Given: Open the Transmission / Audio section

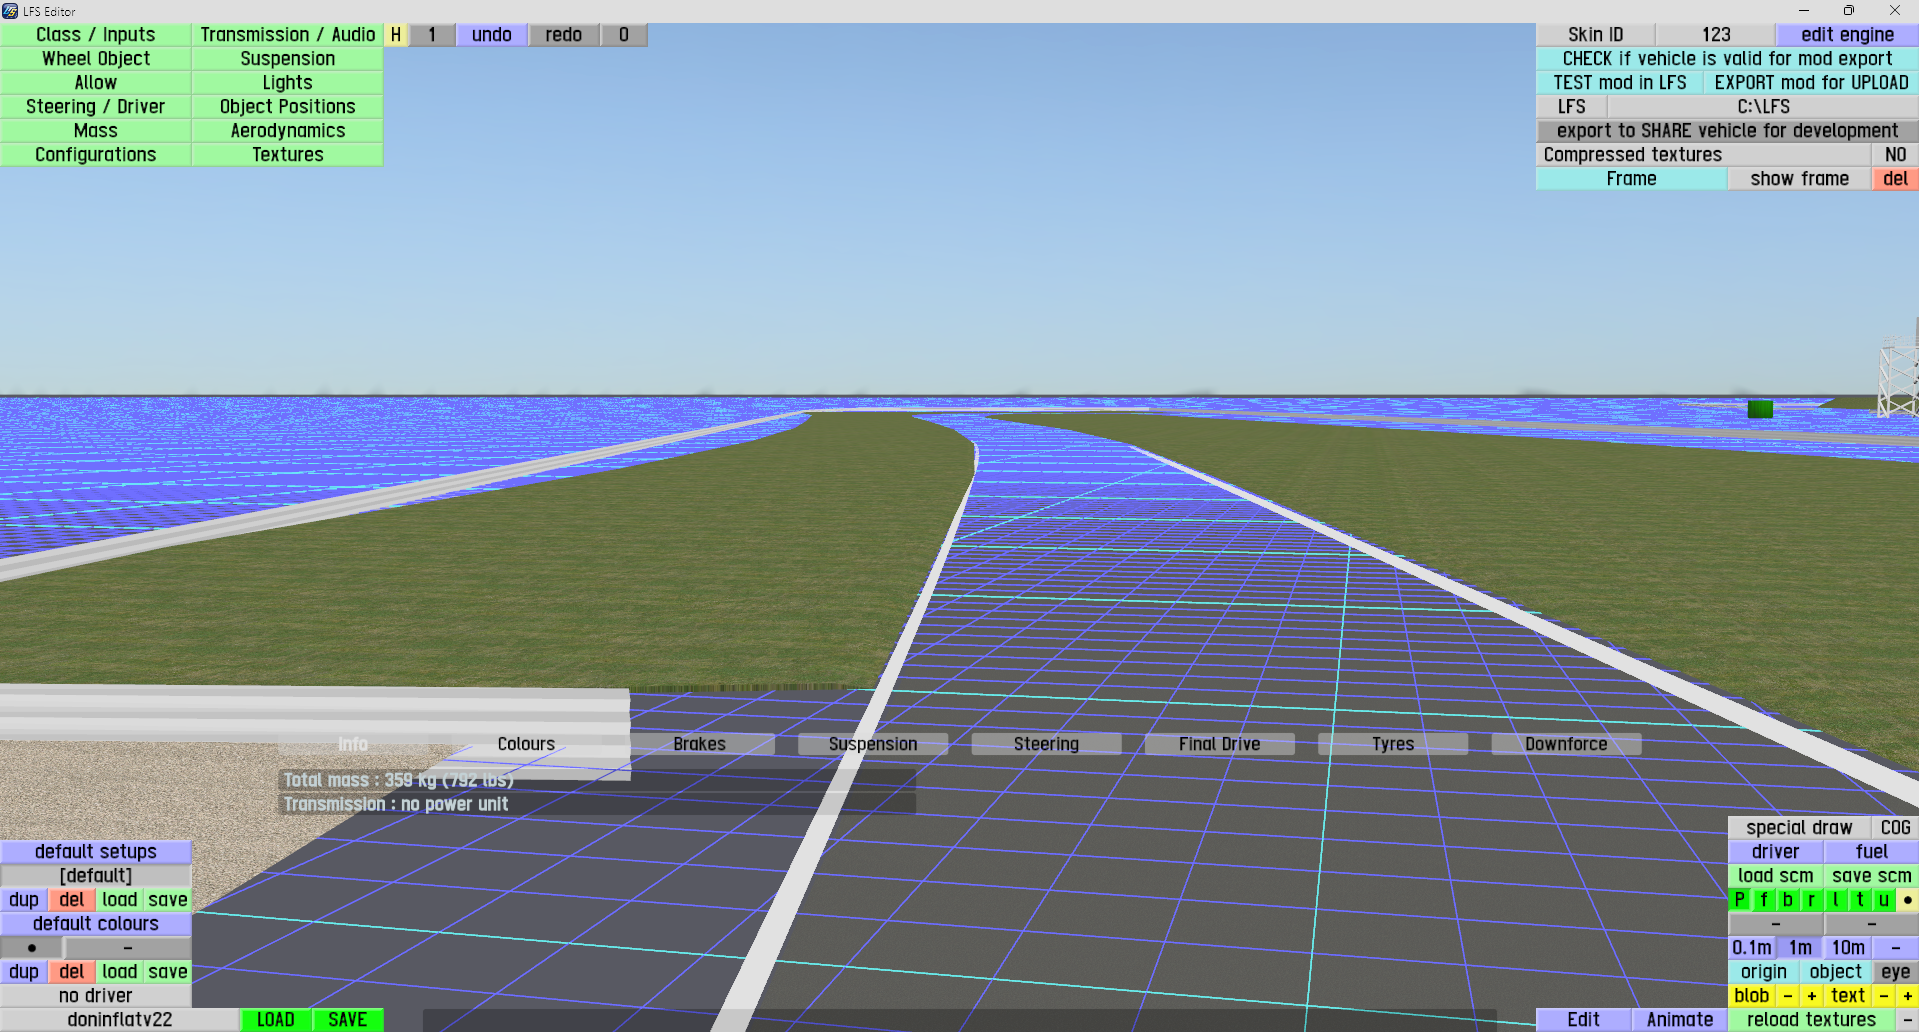Looking at the screenshot, I should [288, 35].
